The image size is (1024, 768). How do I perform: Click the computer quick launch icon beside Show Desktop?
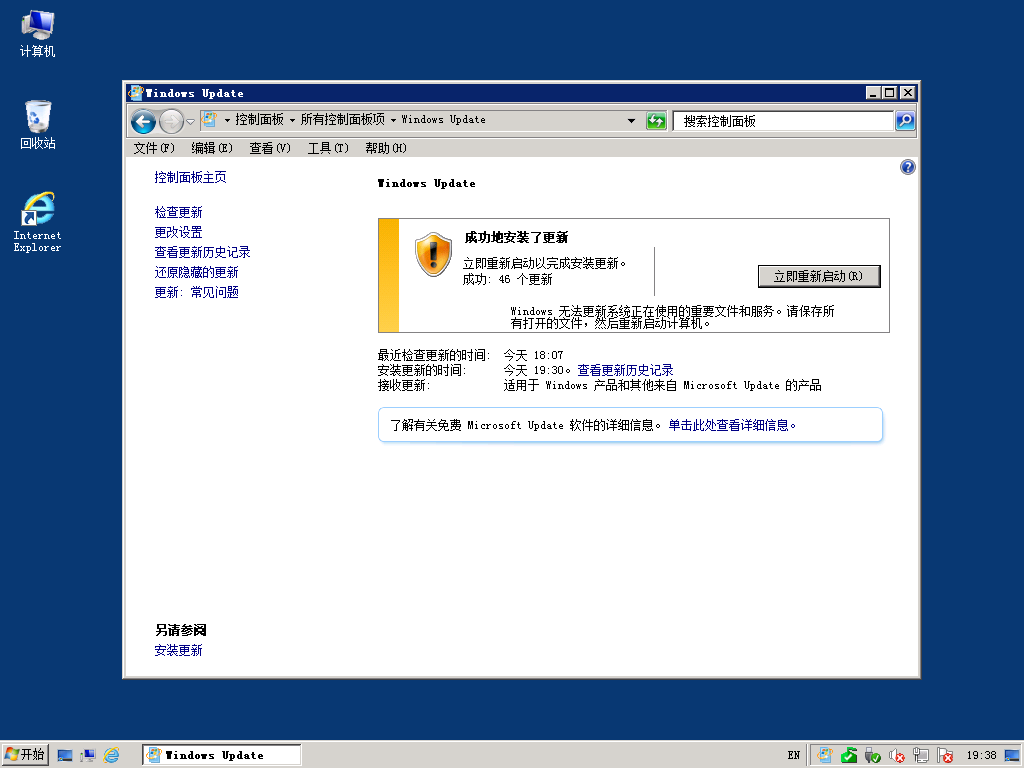point(88,756)
